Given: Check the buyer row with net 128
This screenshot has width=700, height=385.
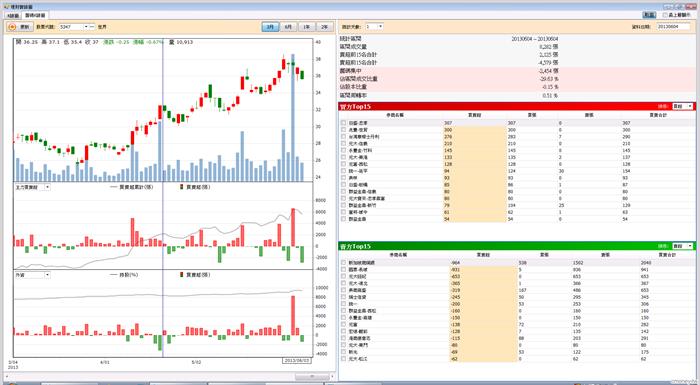Looking at the screenshot, I should [343, 164].
